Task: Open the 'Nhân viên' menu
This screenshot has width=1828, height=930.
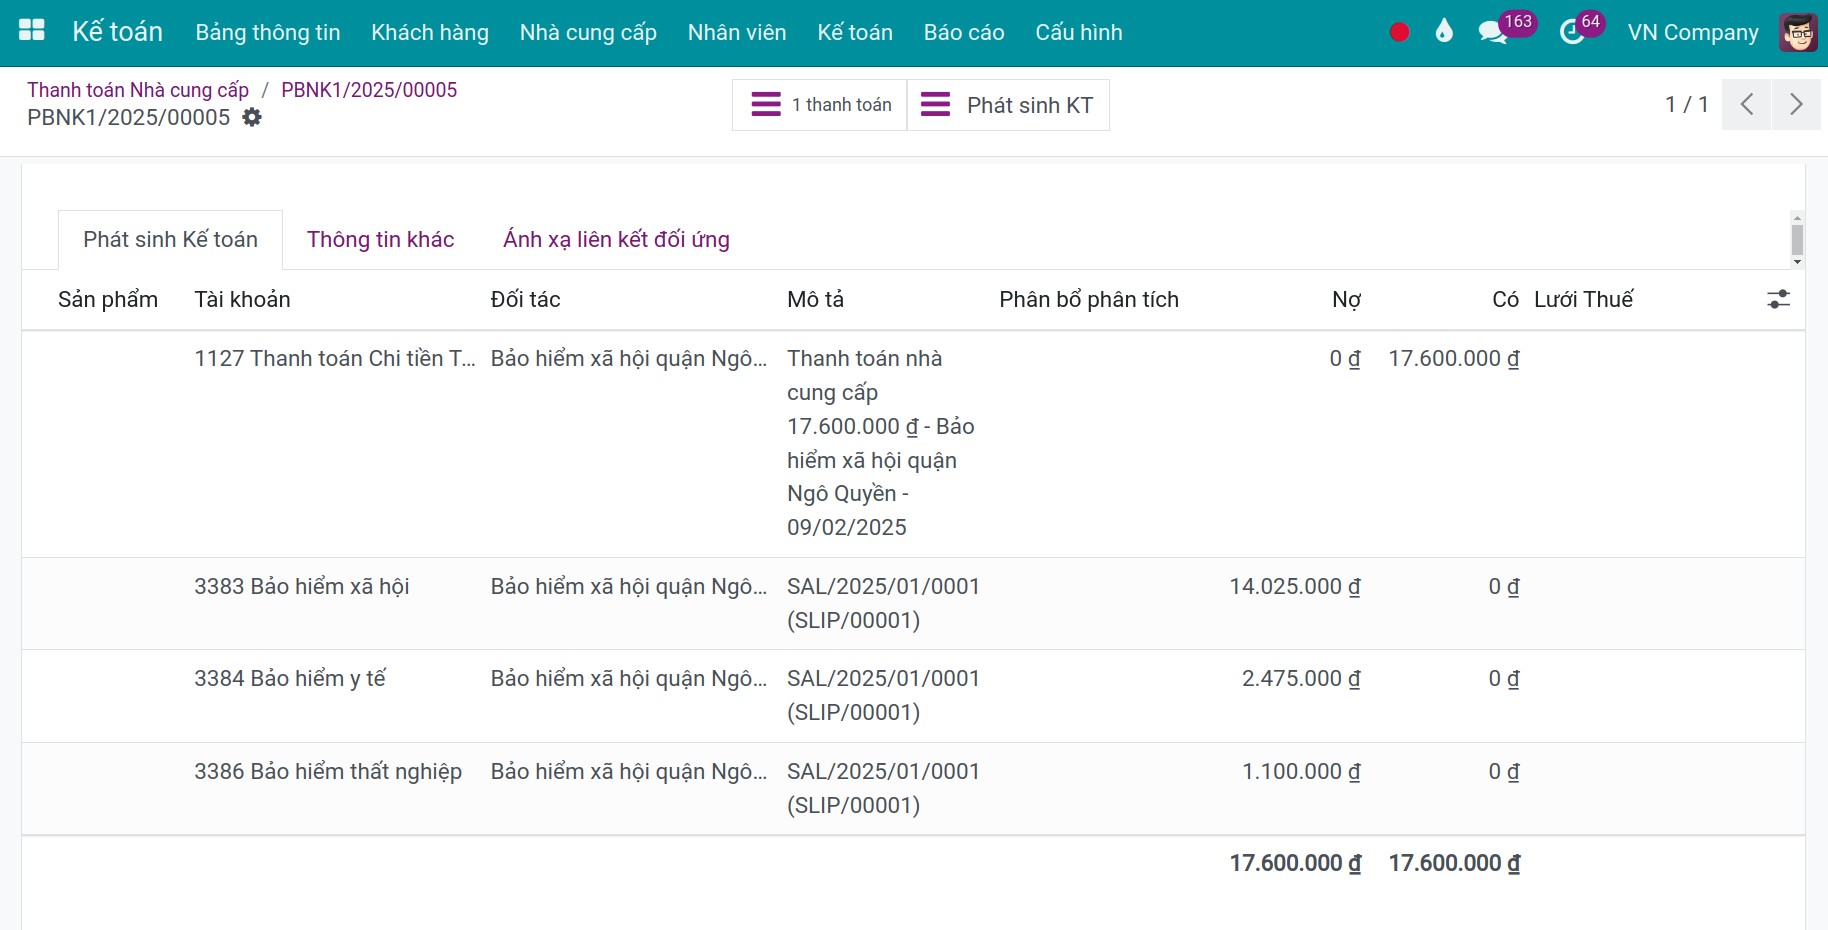Action: pyautogui.click(x=737, y=32)
